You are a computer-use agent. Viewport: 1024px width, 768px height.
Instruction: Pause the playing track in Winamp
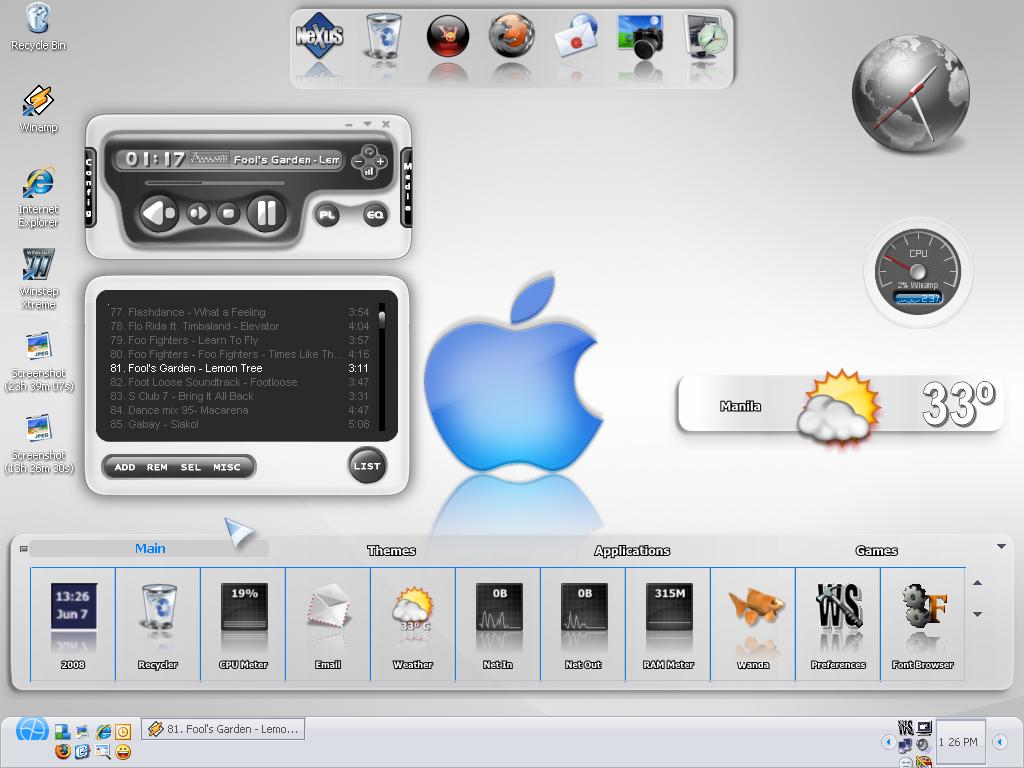[266, 213]
